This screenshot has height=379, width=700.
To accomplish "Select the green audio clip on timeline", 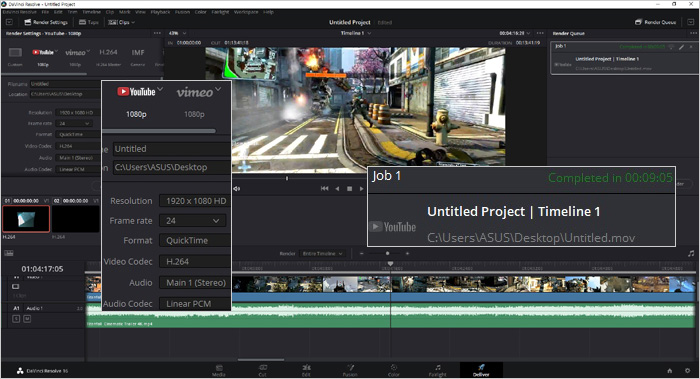I will (390, 316).
